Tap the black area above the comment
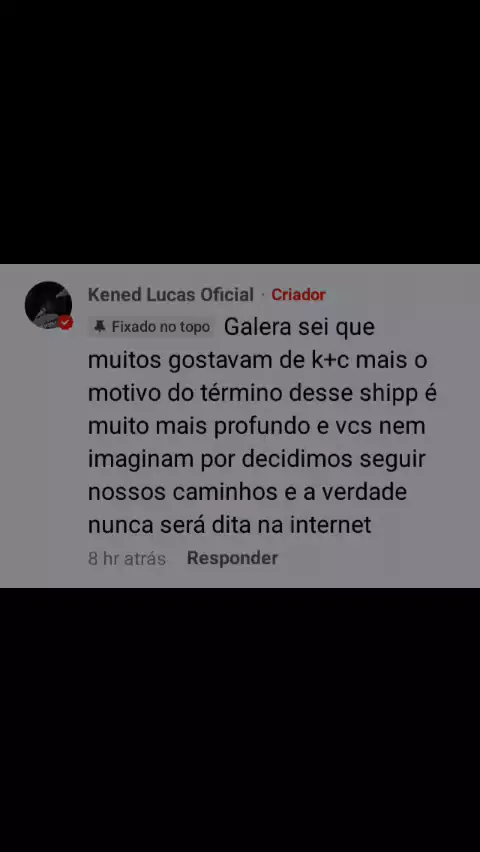Image resolution: width=480 pixels, height=852 pixels. (240, 132)
